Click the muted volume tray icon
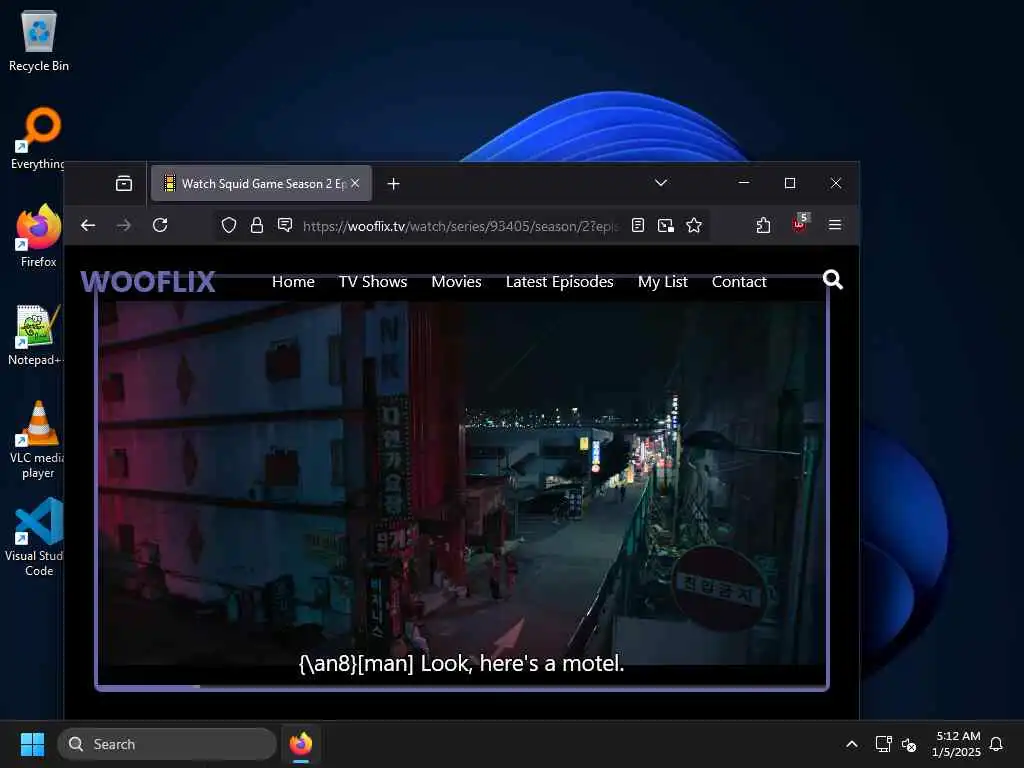 tap(908, 744)
